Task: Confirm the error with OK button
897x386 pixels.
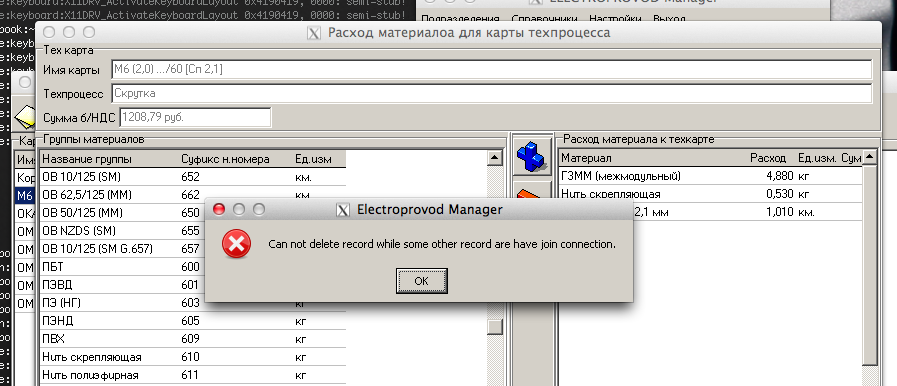Action: point(421,281)
